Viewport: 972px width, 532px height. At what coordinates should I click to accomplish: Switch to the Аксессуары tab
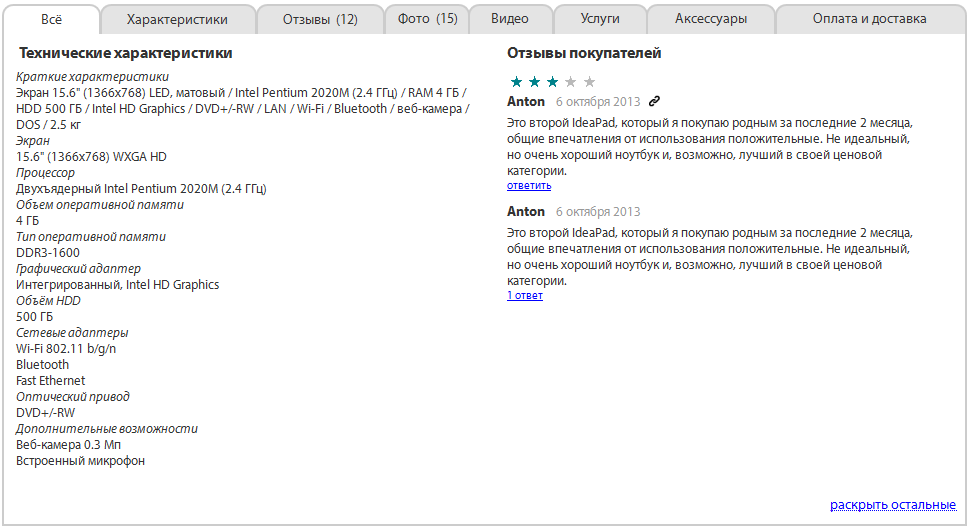click(710, 19)
